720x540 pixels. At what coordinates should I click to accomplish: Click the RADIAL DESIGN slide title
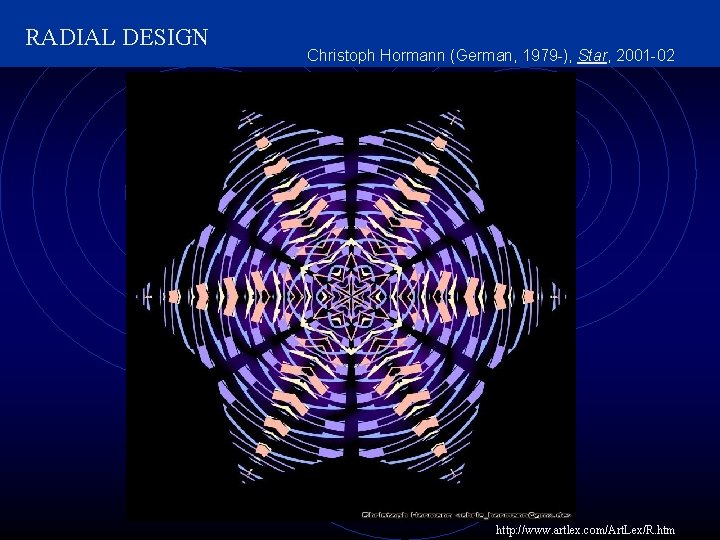pos(117,37)
